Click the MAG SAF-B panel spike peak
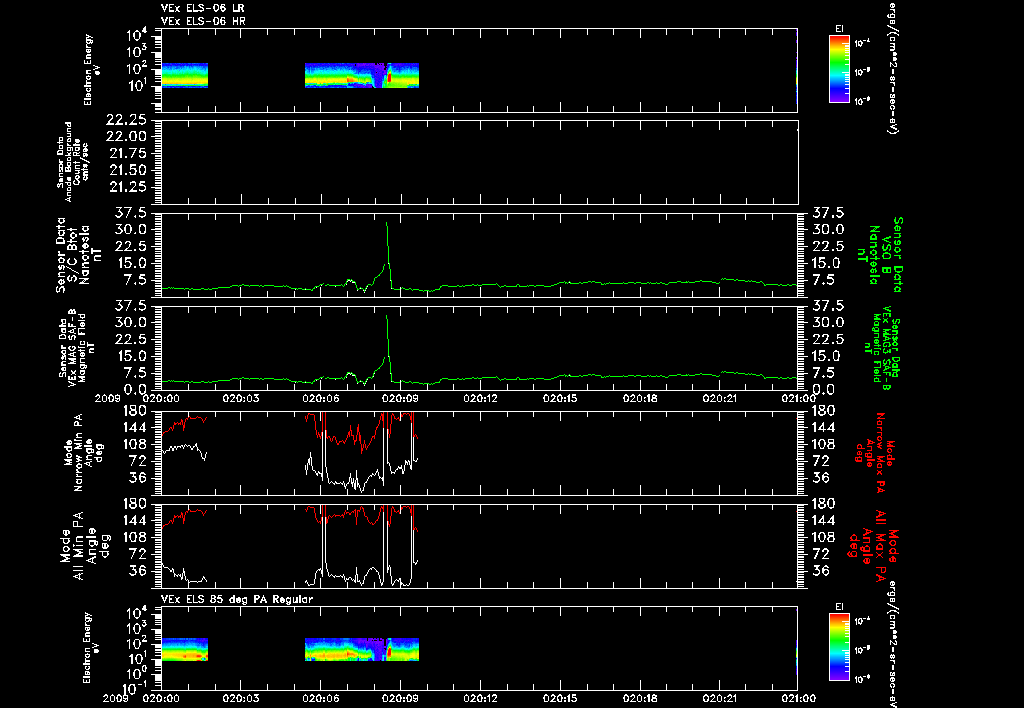The width and height of the screenshot is (1024, 708). point(387,316)
